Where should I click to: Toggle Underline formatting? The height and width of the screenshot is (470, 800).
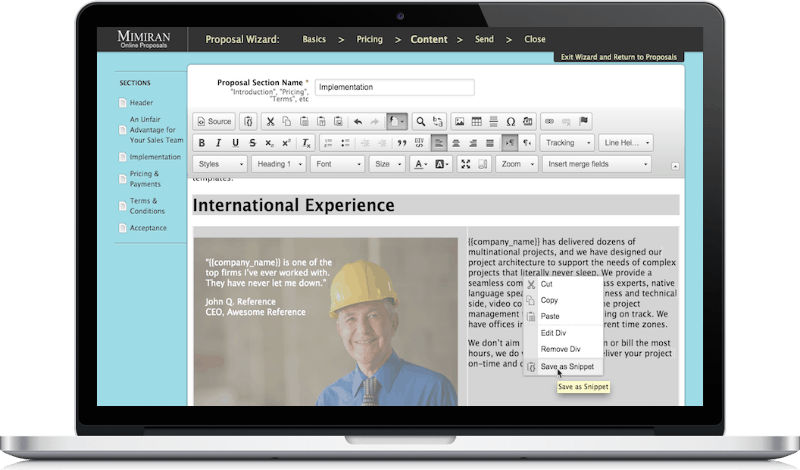pos(235,143)
